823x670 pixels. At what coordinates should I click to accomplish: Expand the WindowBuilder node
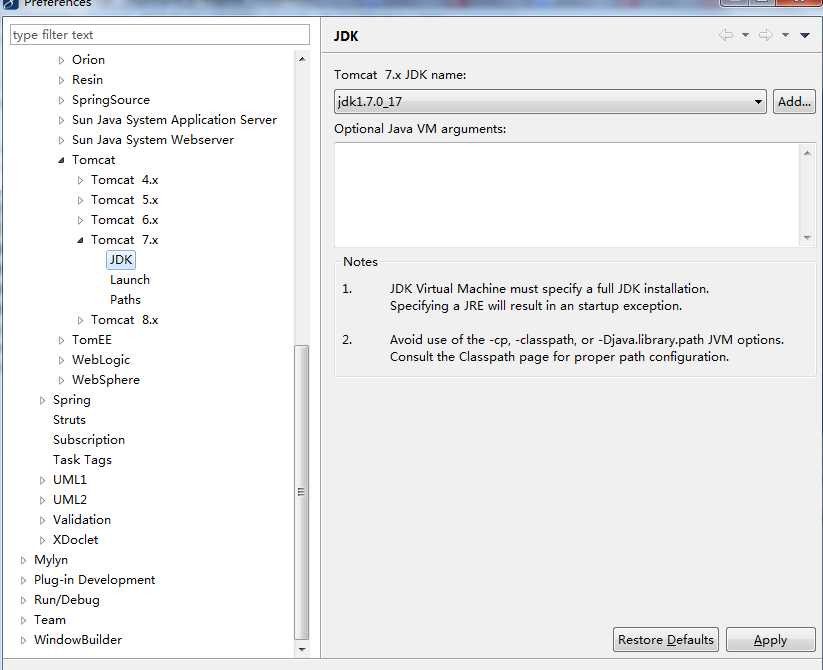click(x=24, y=640)
